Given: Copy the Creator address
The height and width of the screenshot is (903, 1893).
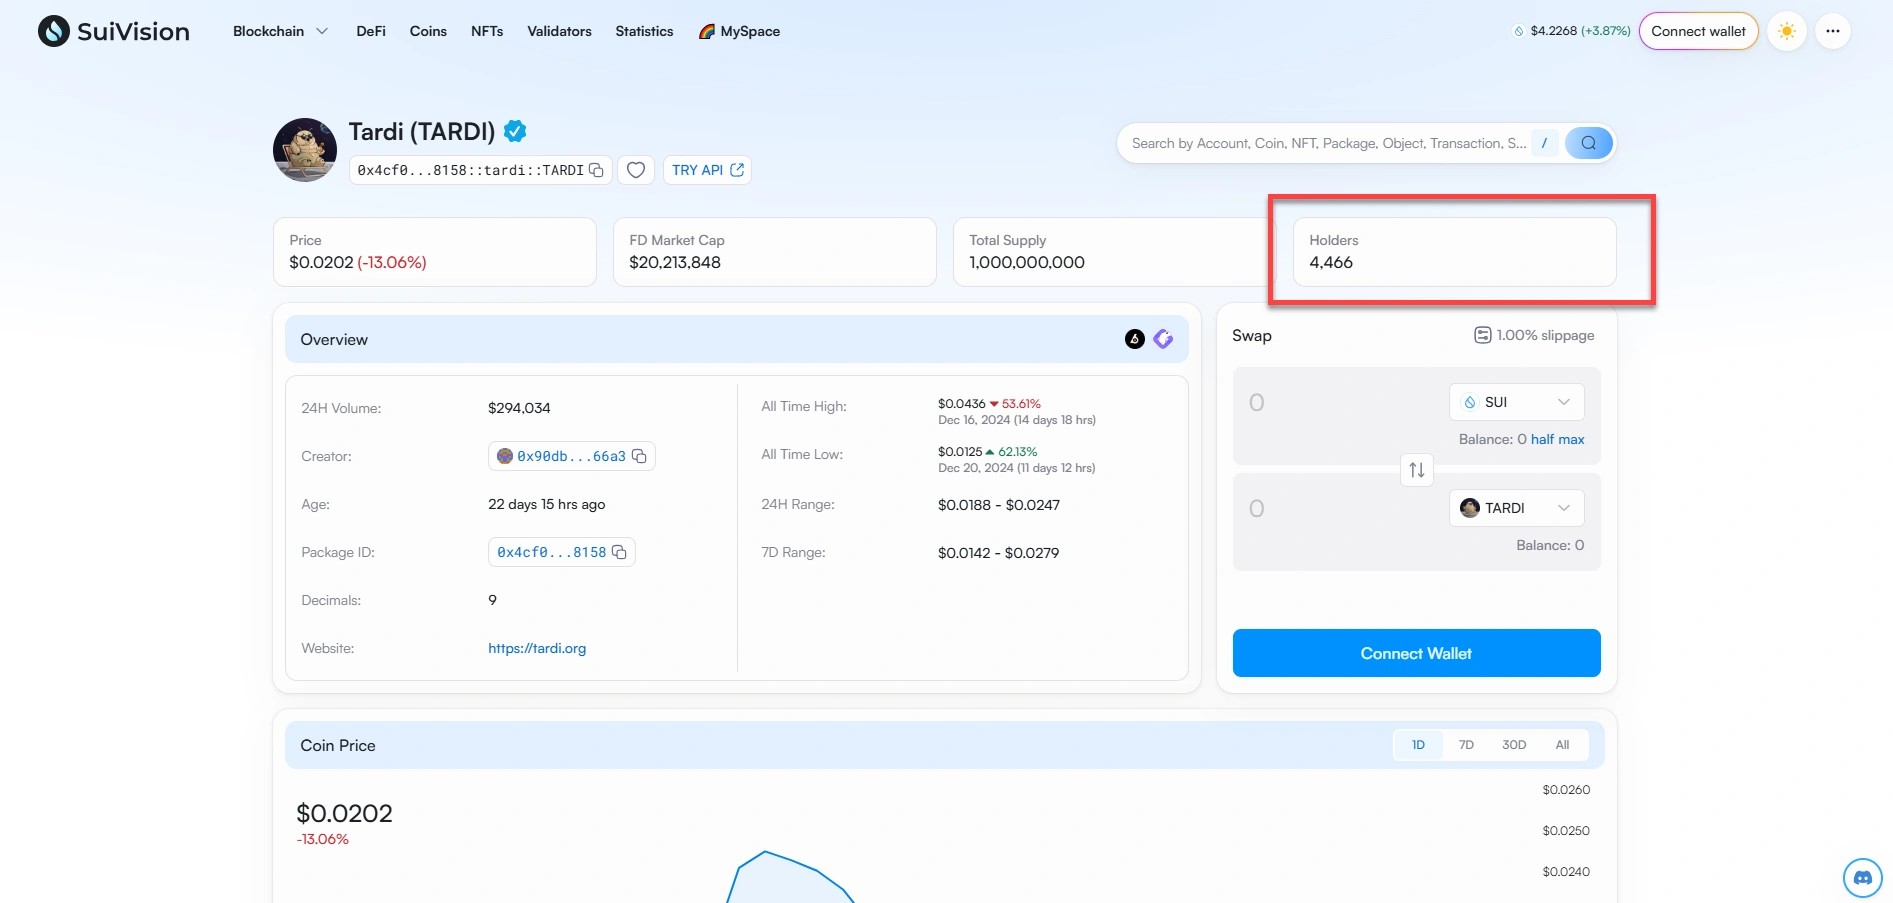Looking at the screenshot, I should click(x=640, y=456).
